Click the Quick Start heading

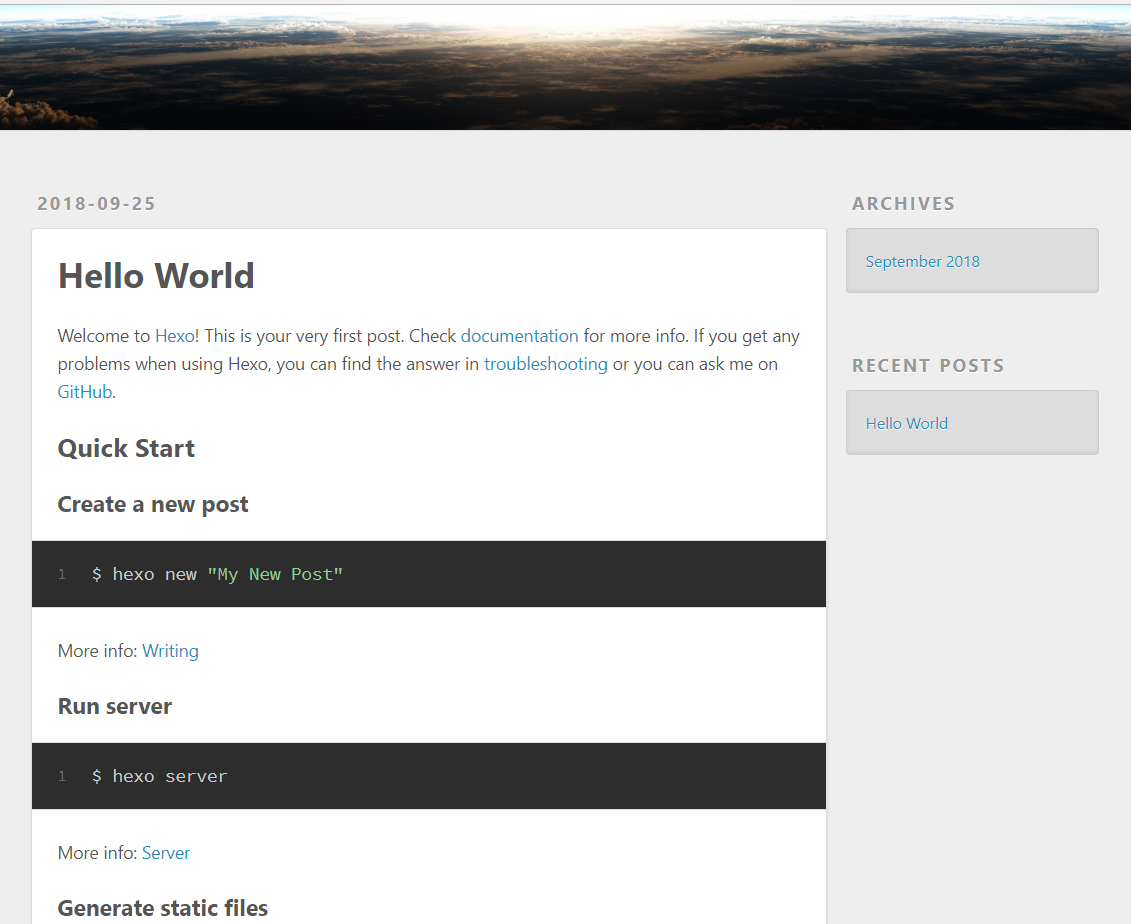pos(126,449)
